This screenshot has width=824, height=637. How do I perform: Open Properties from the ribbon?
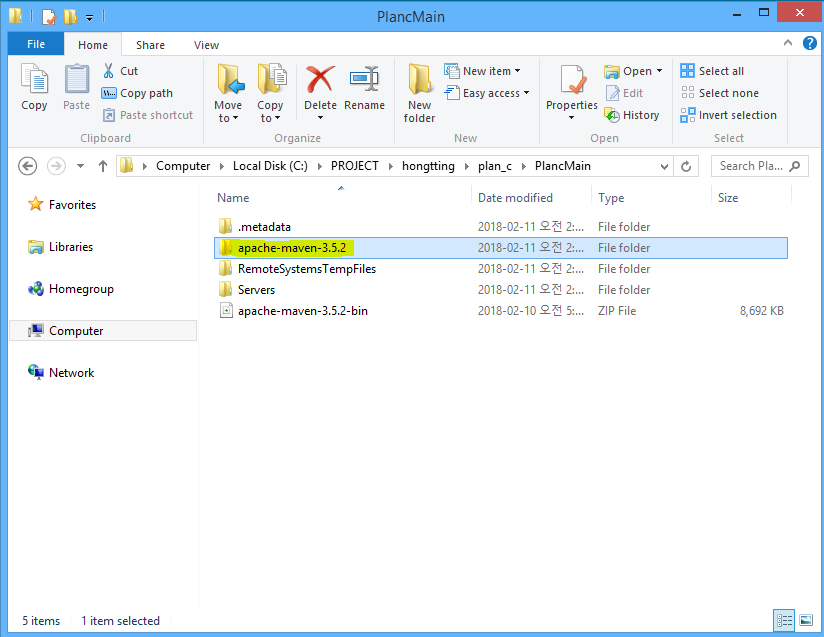click(x=572, y=82)
